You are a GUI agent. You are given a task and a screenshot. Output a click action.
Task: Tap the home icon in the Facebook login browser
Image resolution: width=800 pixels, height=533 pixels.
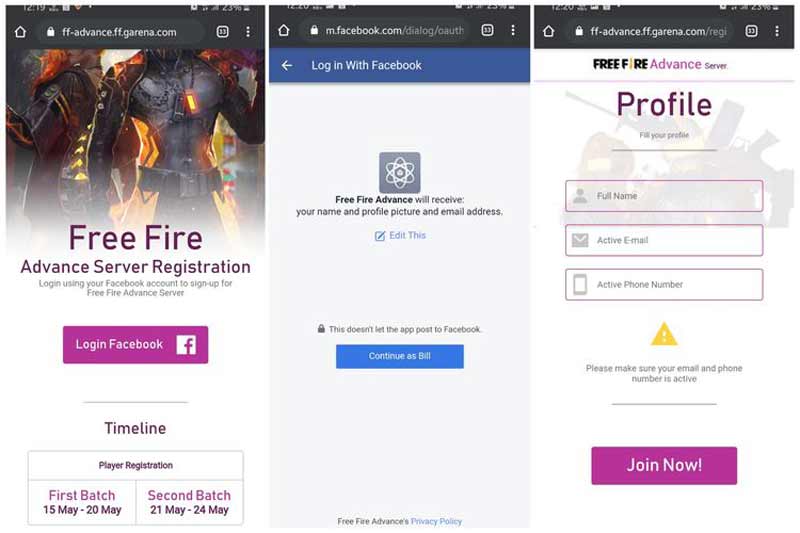tap(284, 31)
